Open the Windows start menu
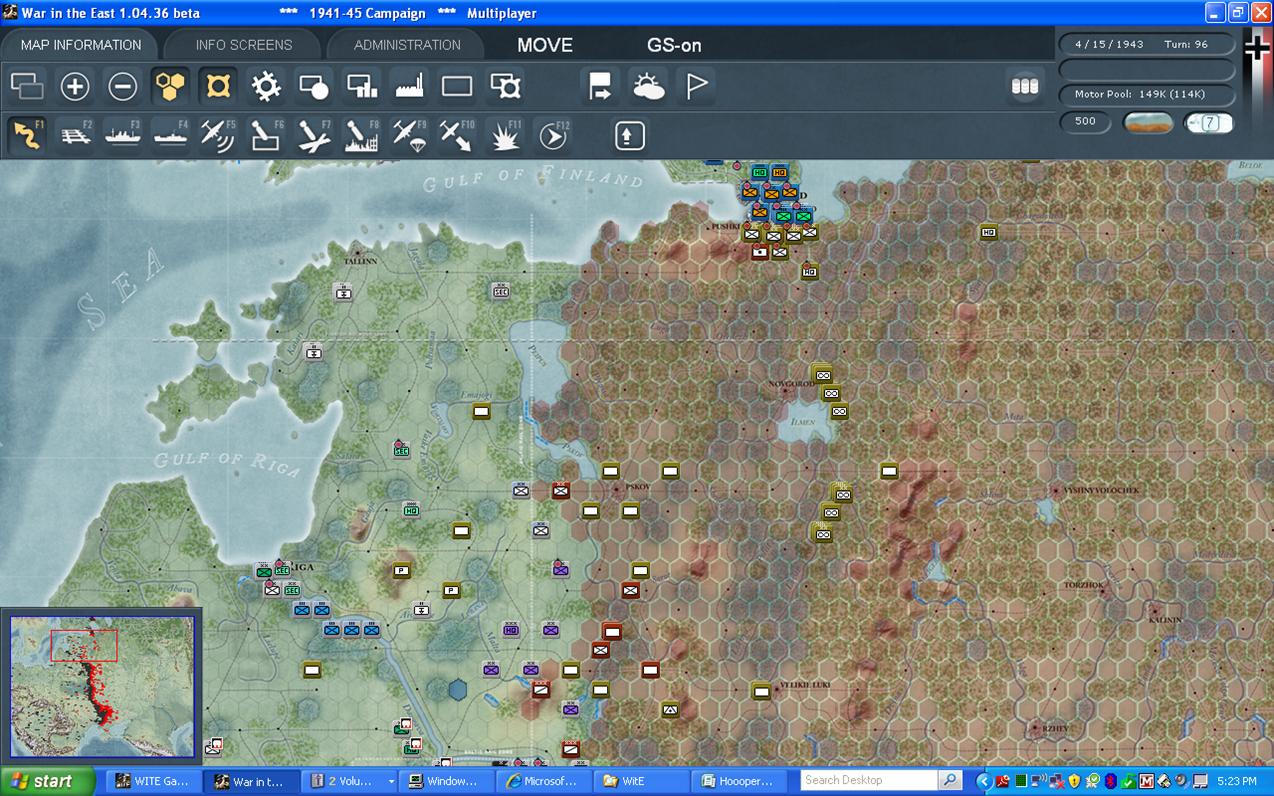This screenshot has height=796, width=1274. (x=48, y=782)
